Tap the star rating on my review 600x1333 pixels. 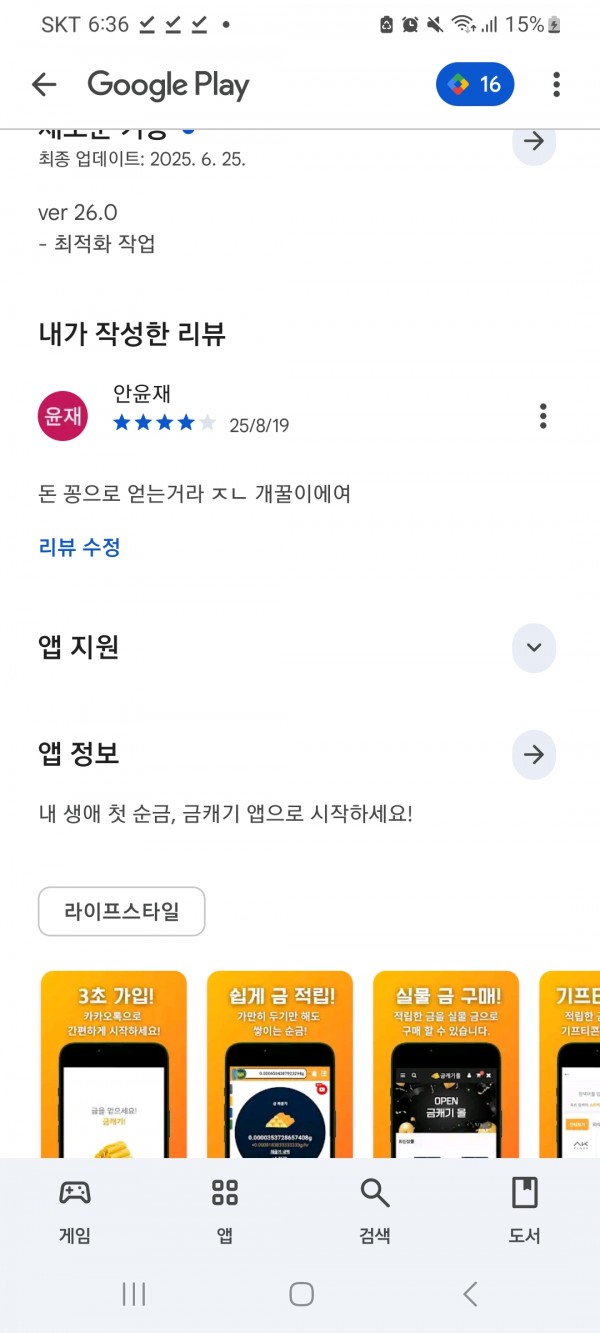click(164, 423)
